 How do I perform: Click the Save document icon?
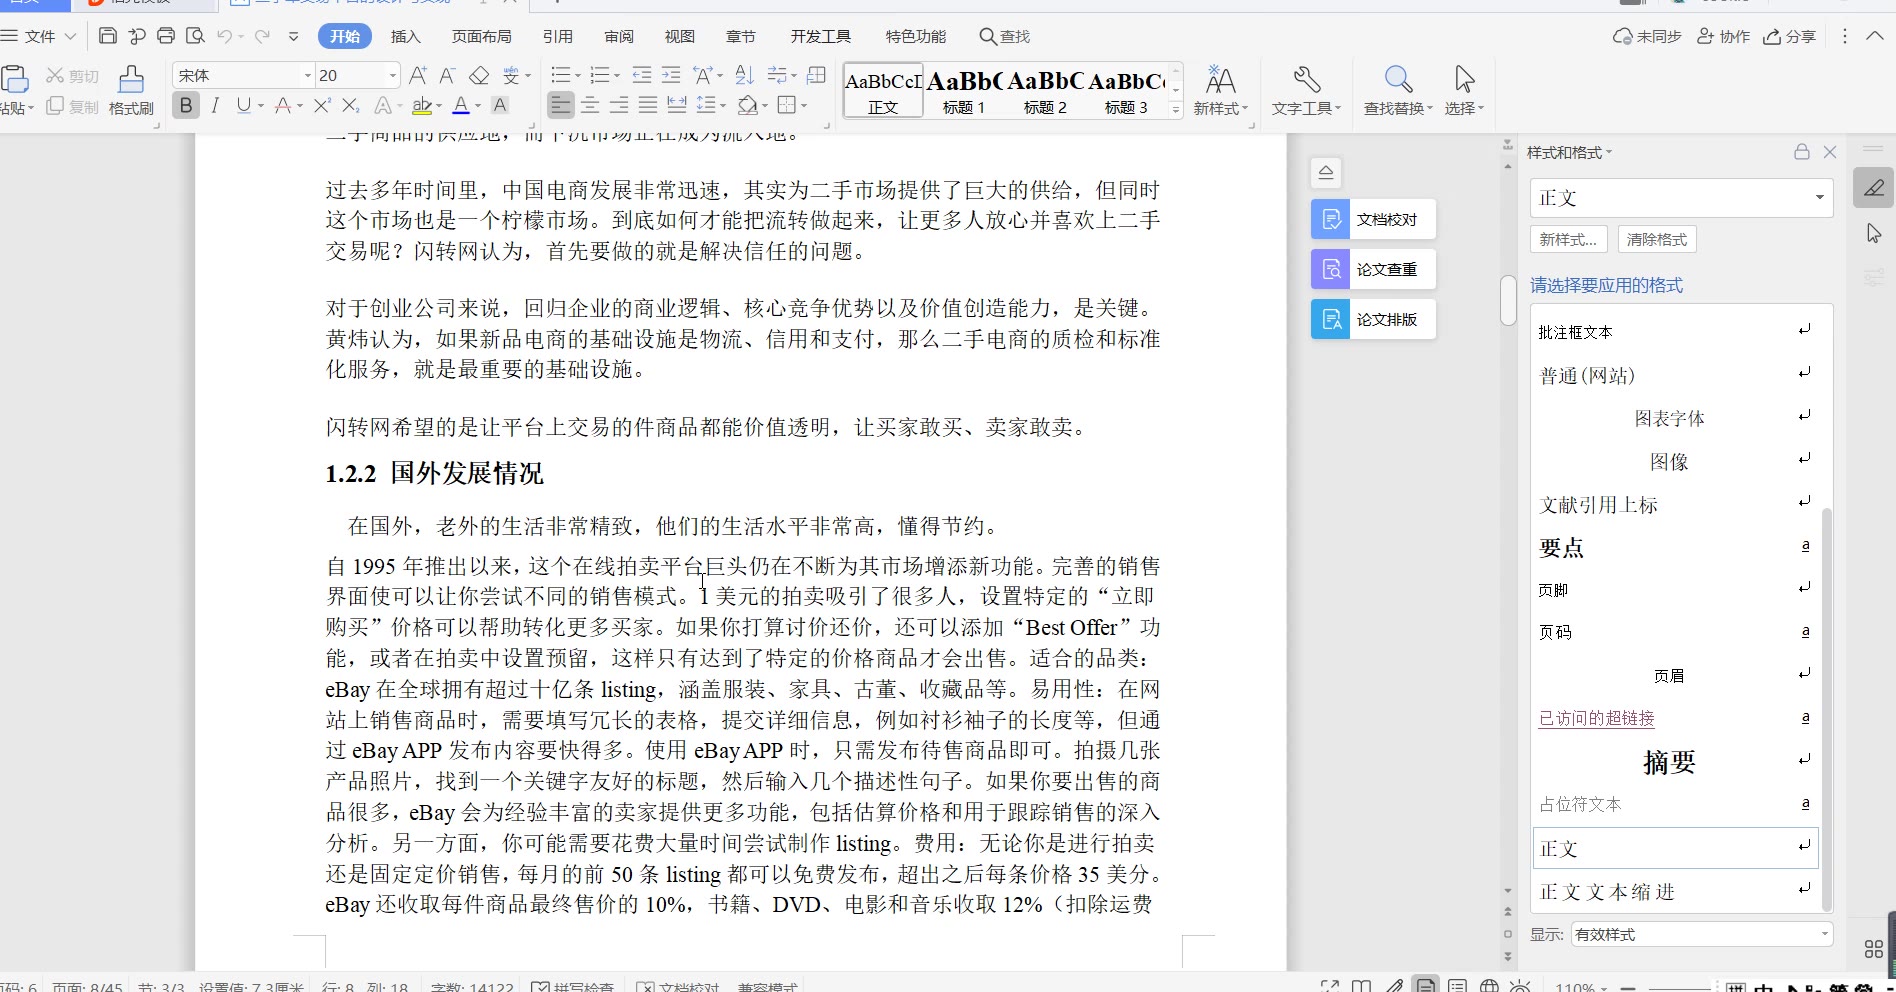pos(108,36)
